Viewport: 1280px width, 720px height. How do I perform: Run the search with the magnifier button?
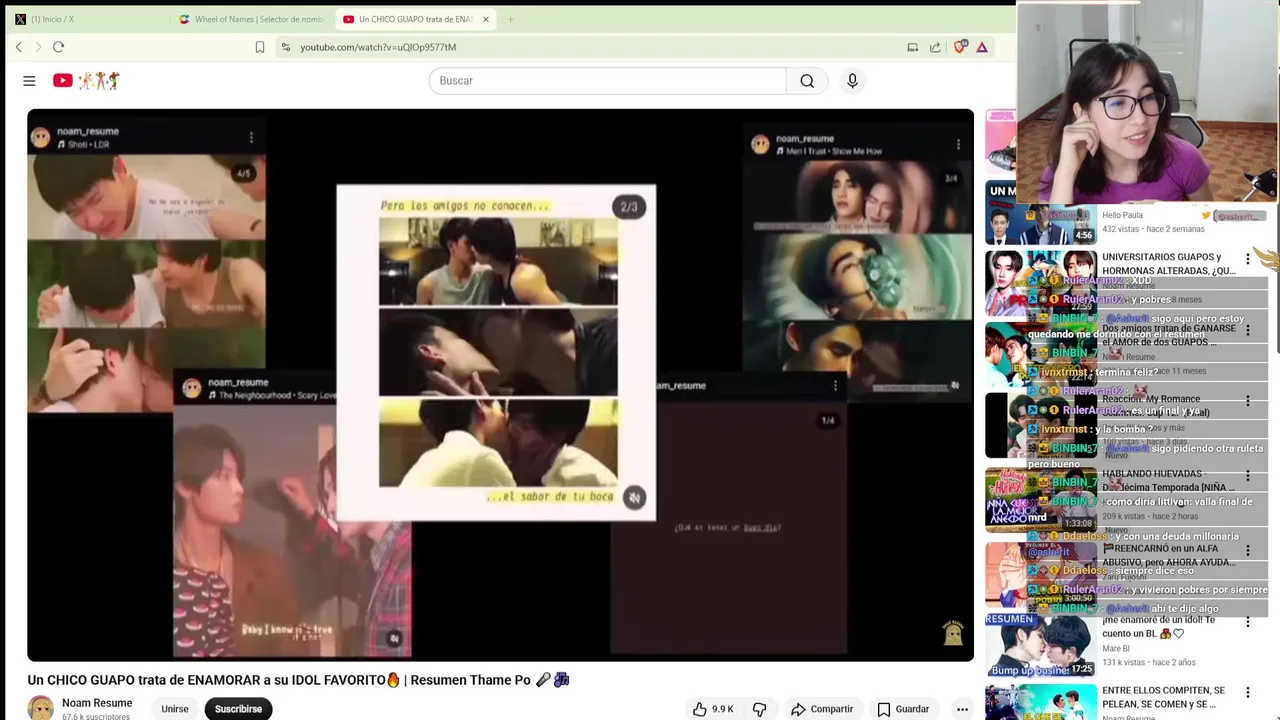click(x=807, y=81)
